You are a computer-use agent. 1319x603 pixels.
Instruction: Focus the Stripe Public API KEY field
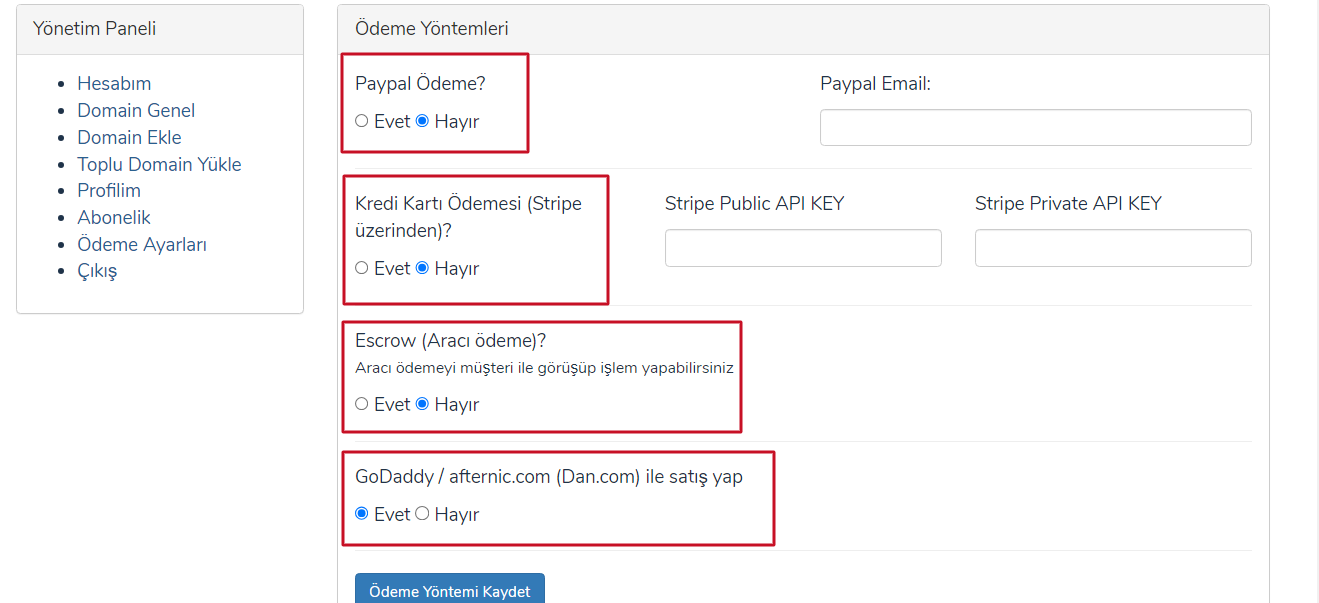(803, 248)
